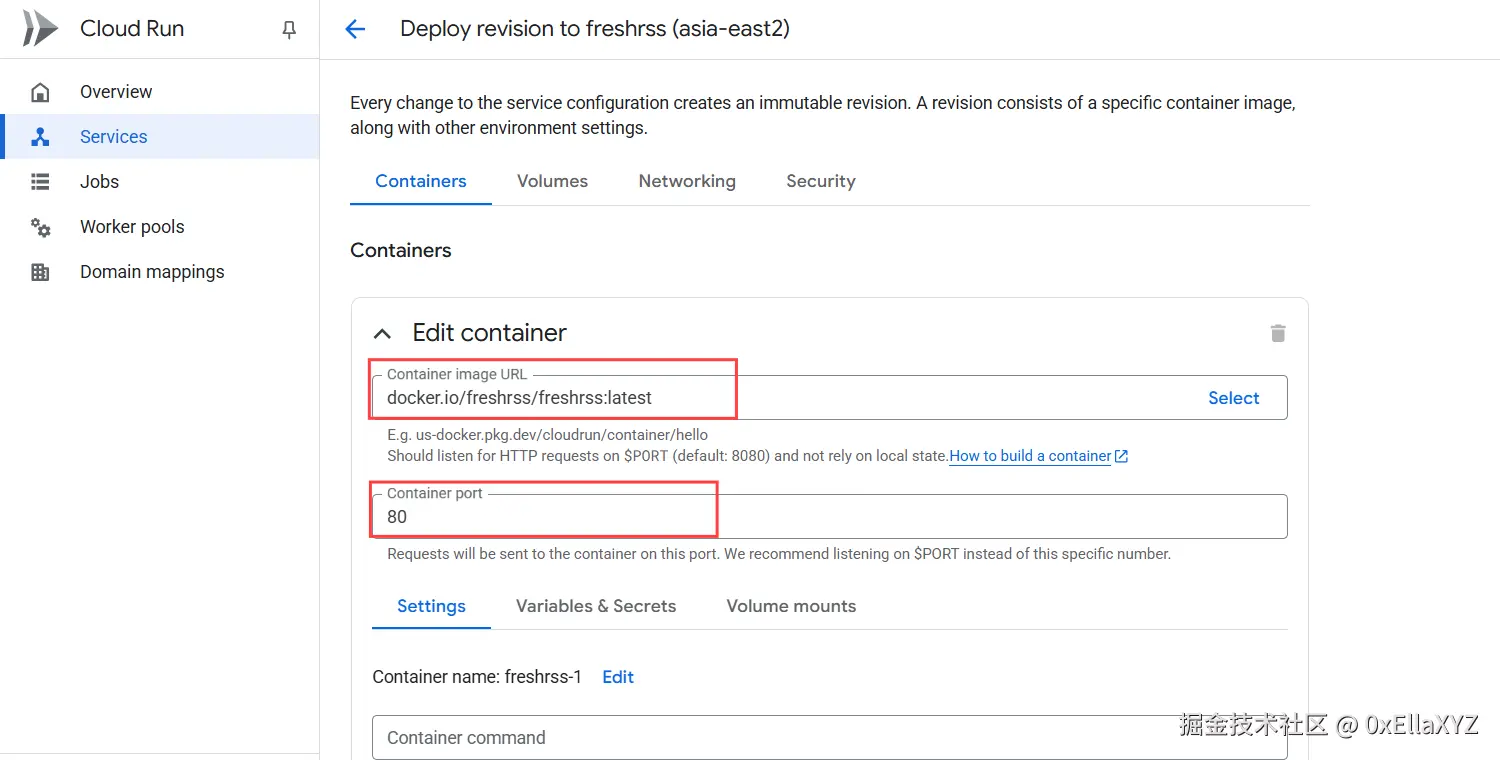Collapse the Edit container section
1500x760 pixels.
point(382,333)
